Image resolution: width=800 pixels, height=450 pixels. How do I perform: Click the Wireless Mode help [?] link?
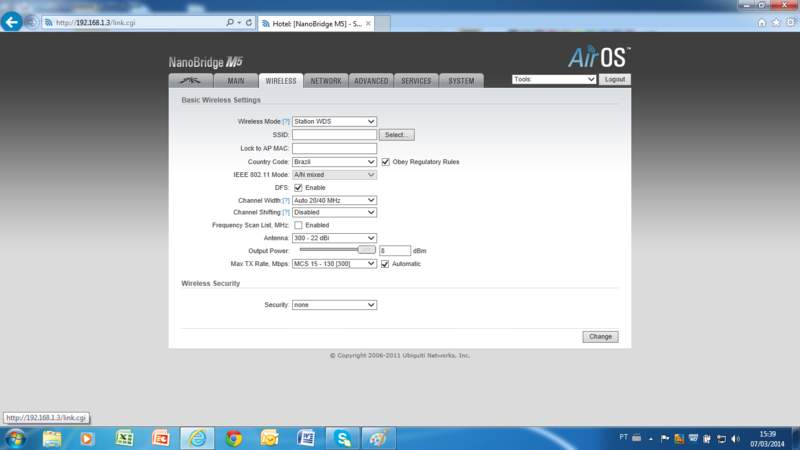point(286,121)
